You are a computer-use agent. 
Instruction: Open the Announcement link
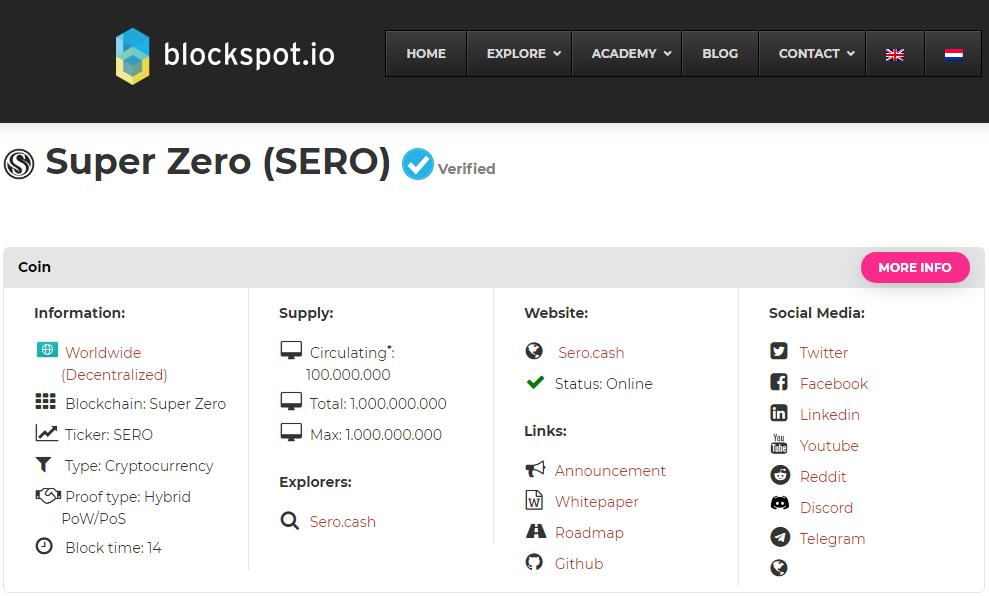(610, 470)
